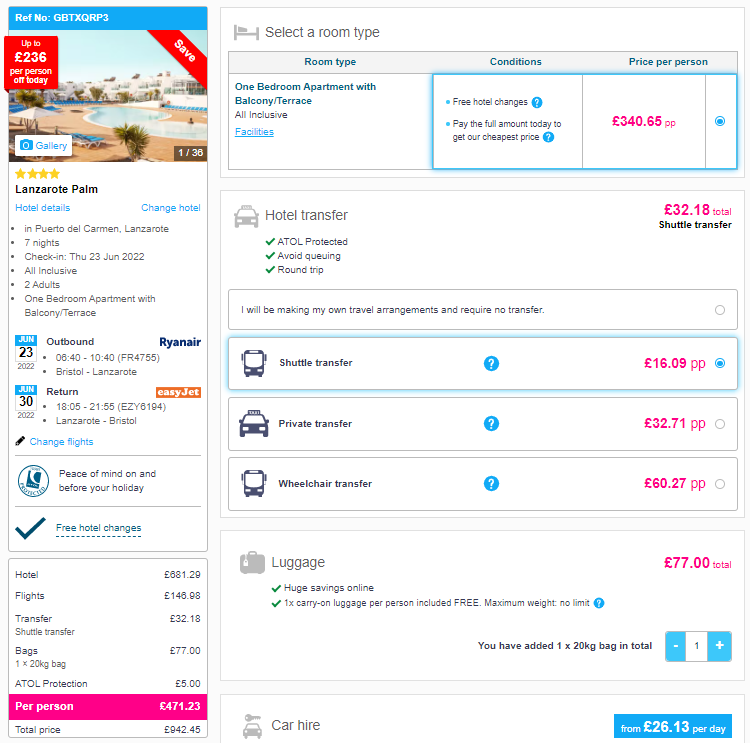This screenshot has height=743, width=750.
Task: Click carry-on luggage help icon
Action: pyautogui.click(x=599, y=603)
